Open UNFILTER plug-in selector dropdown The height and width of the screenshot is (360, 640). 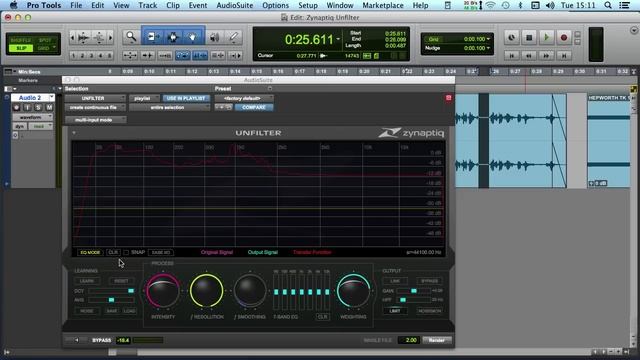[95, 98]
